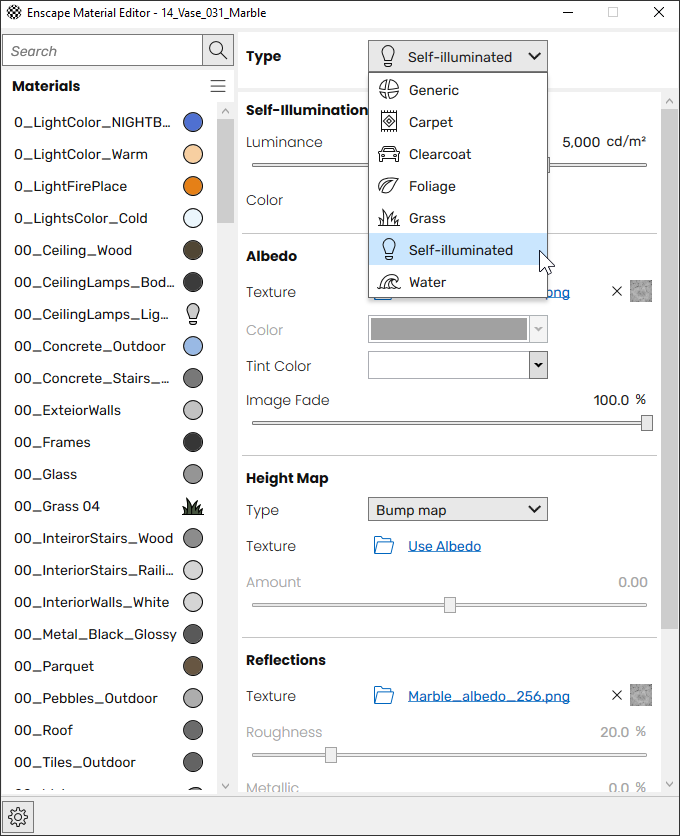This screenshot has width=680, height=836.
Task: Click the properties panel down scroll arrow
Action: pyautogui.click(x=669, y=784)
